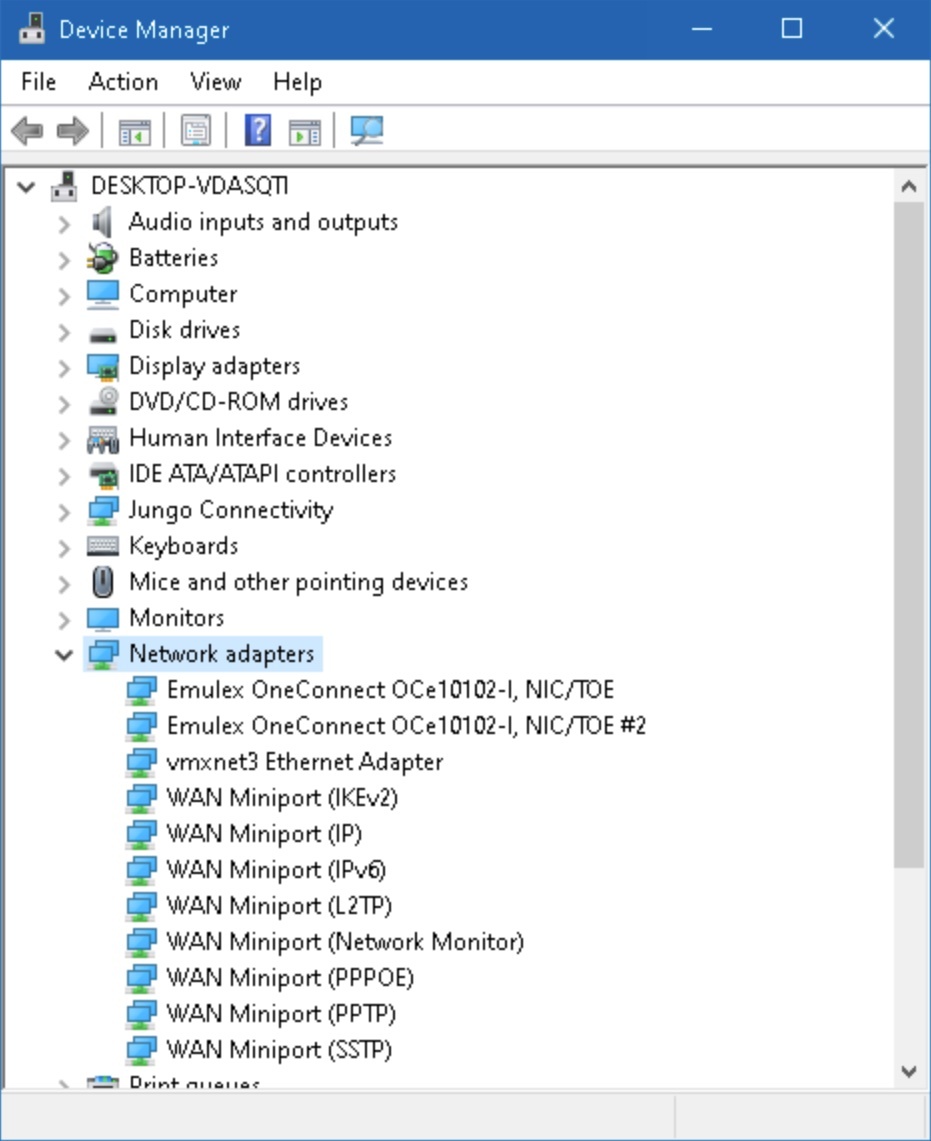Select Emulex OneConnect NIC/TOE #2
Viewport: 931px width, 1141px height.
point(406,725)
